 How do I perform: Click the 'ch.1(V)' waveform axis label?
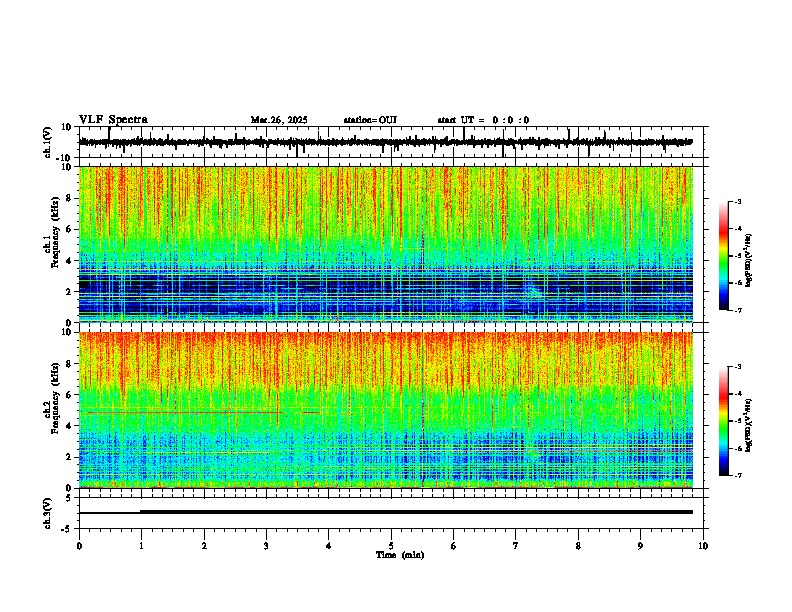click(x=48, y=142)
